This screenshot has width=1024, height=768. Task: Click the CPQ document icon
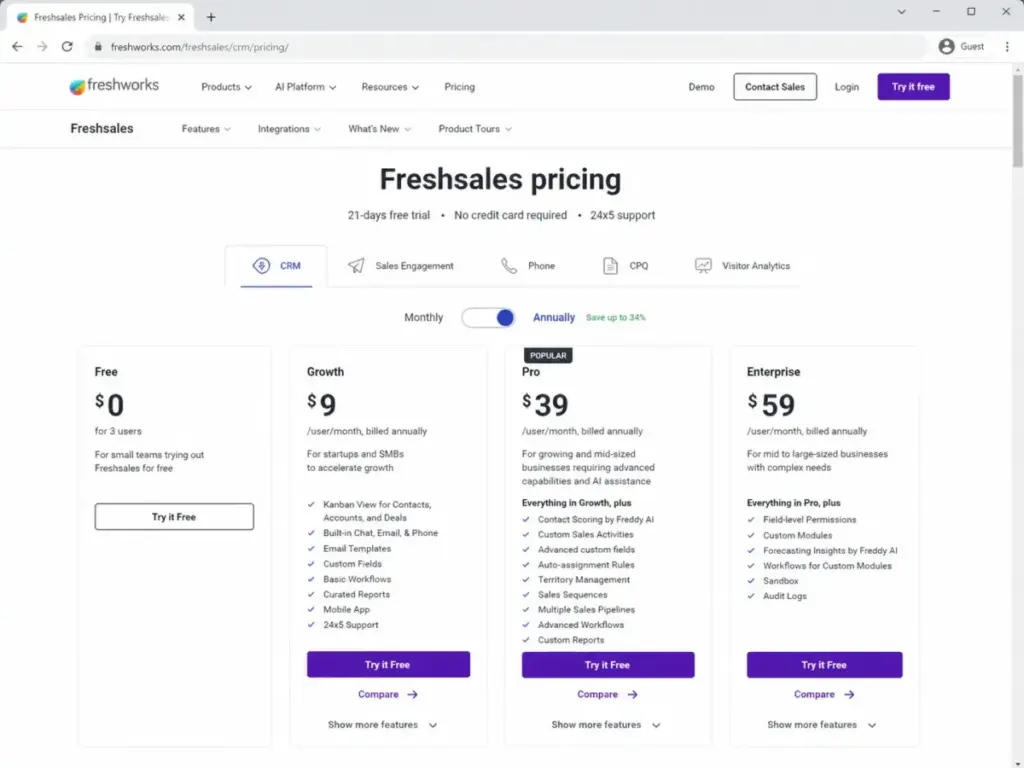click(610, 266)
